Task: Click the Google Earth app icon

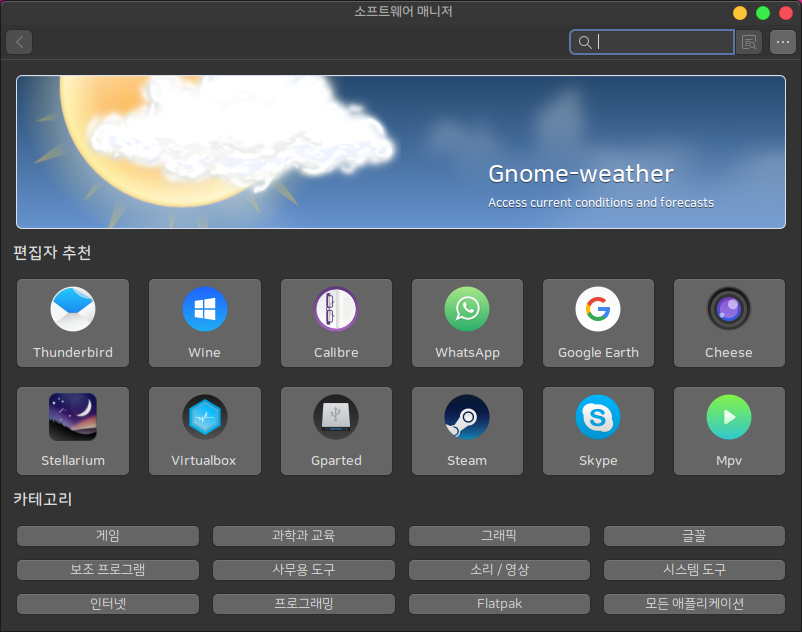Action: [x=598, y=309]
